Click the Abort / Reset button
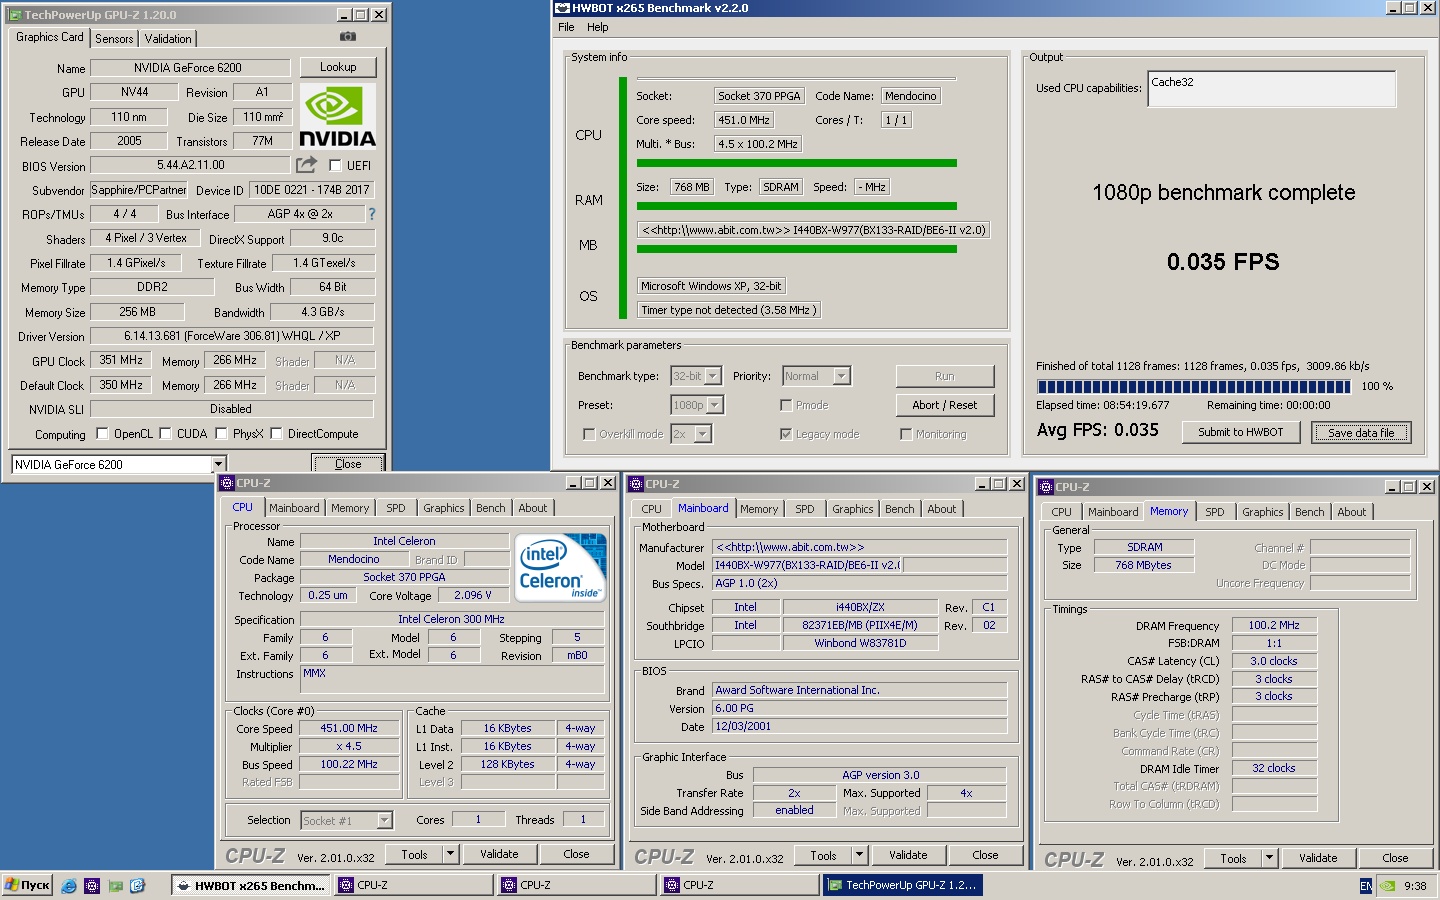Screen dimensions: 1440x900 [945, 405]
